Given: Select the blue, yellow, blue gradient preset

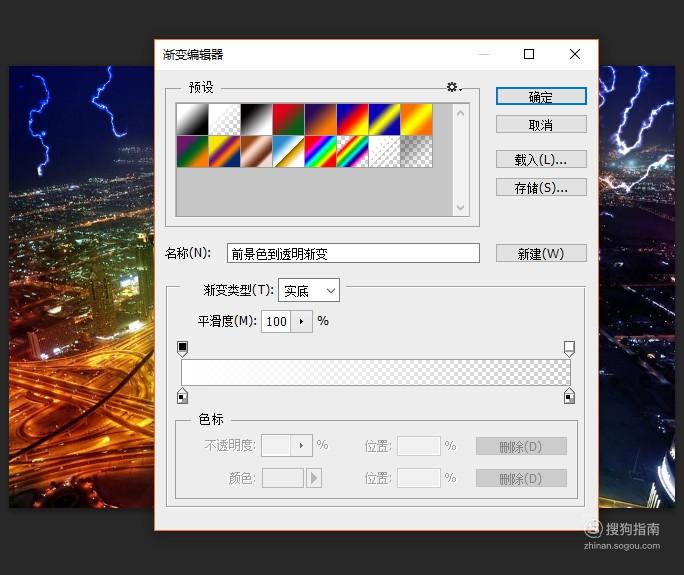Looking at the screenshot, I should (x=385, y=119).
